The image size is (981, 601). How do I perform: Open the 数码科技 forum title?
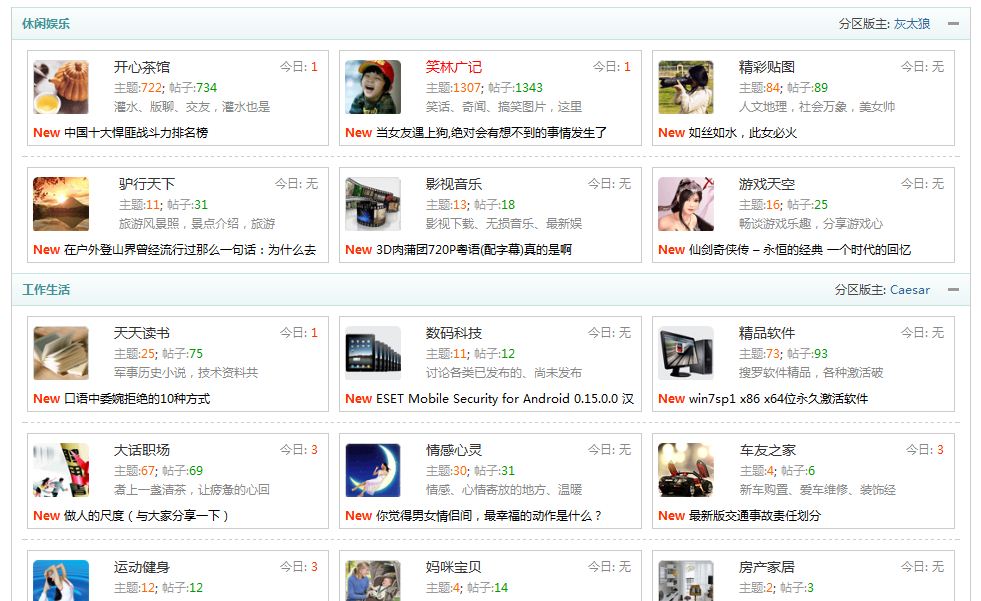454,333
